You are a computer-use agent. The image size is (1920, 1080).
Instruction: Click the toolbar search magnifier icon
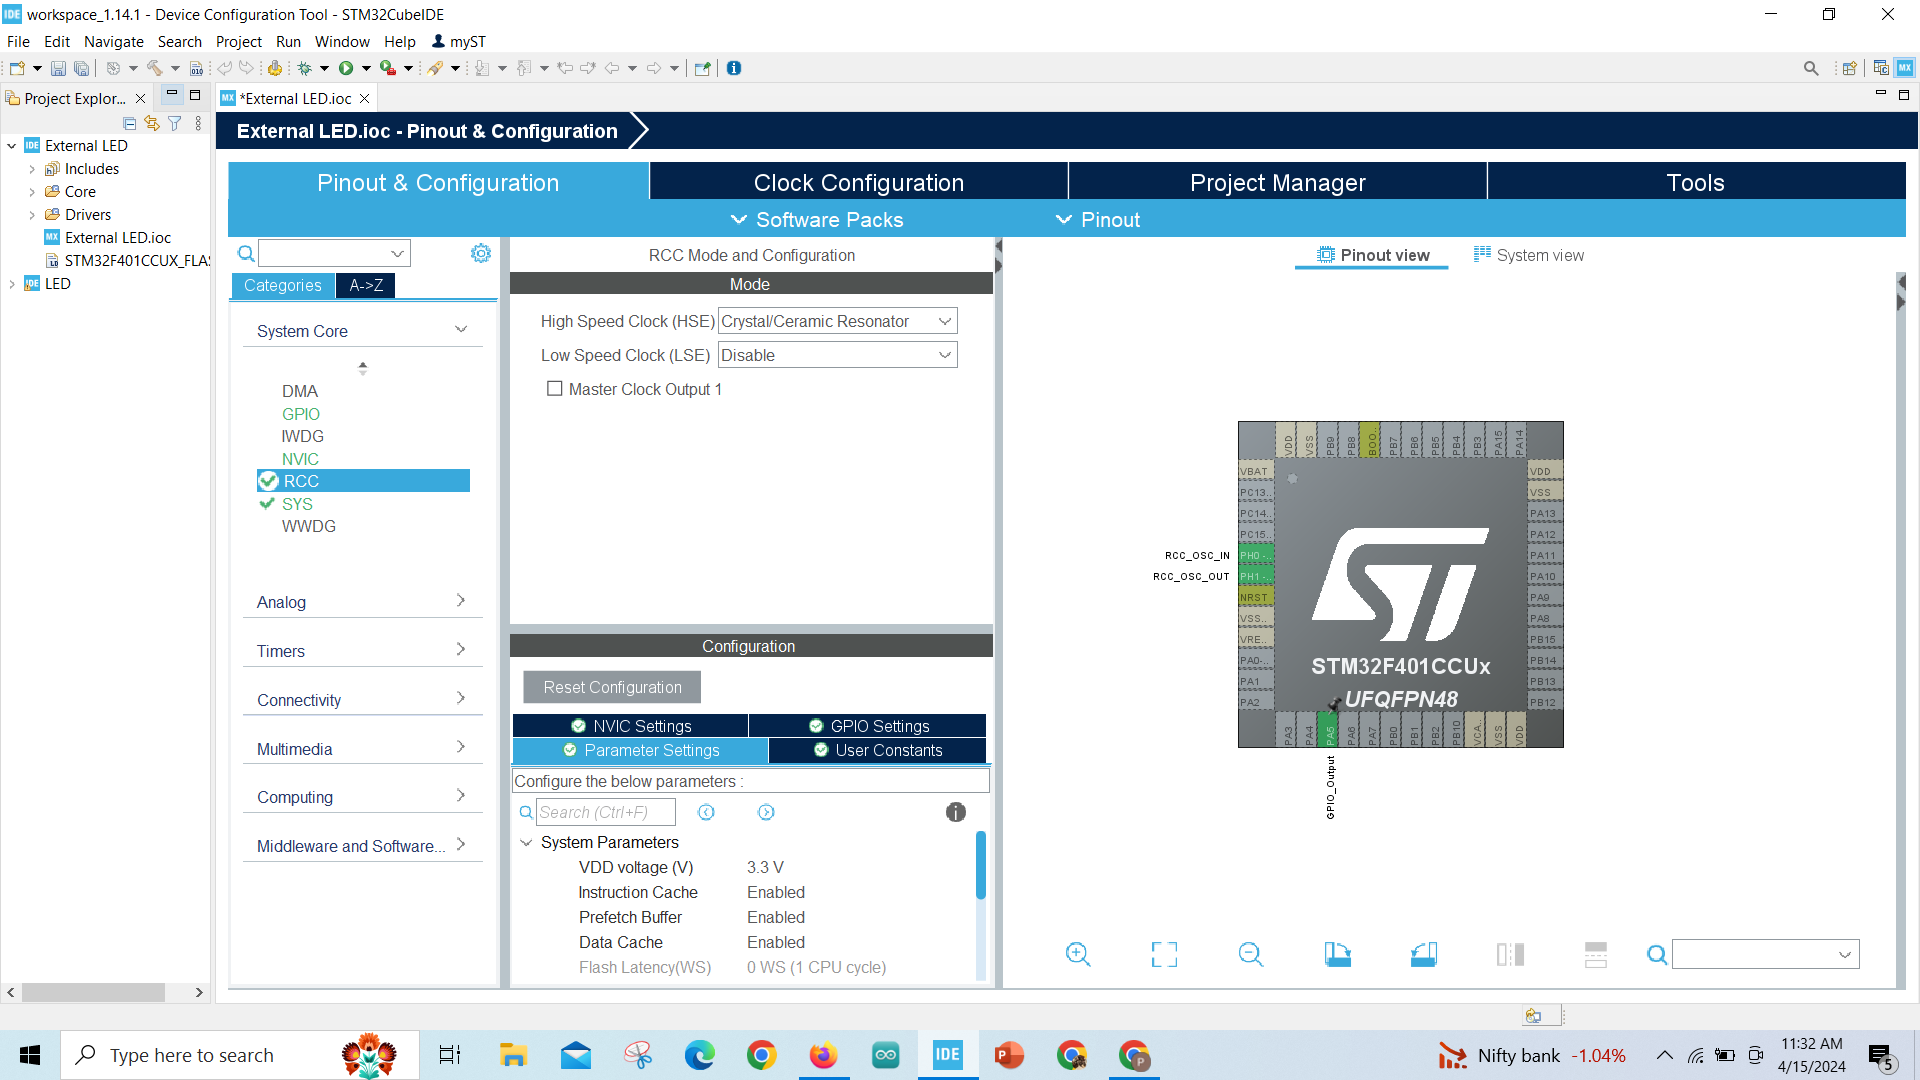[1811, 68]
